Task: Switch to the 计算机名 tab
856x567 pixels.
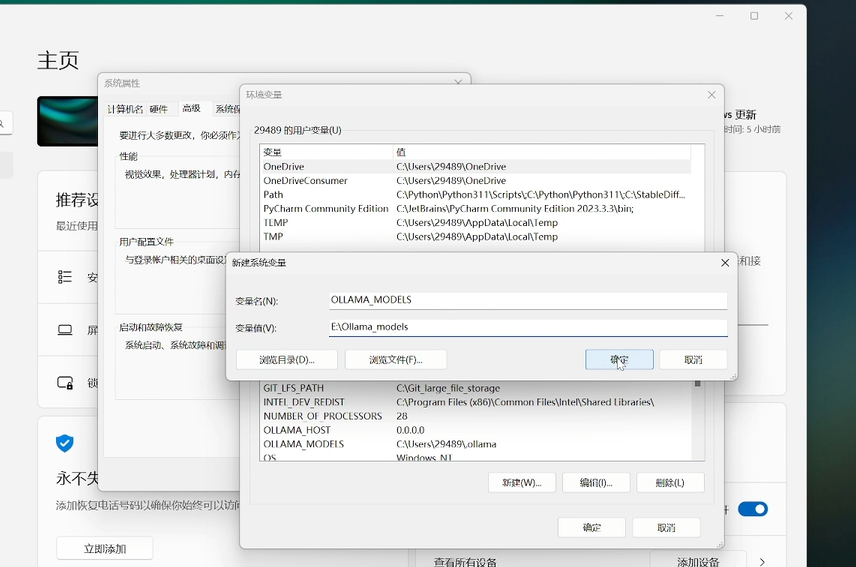Action: pos(126,109)
